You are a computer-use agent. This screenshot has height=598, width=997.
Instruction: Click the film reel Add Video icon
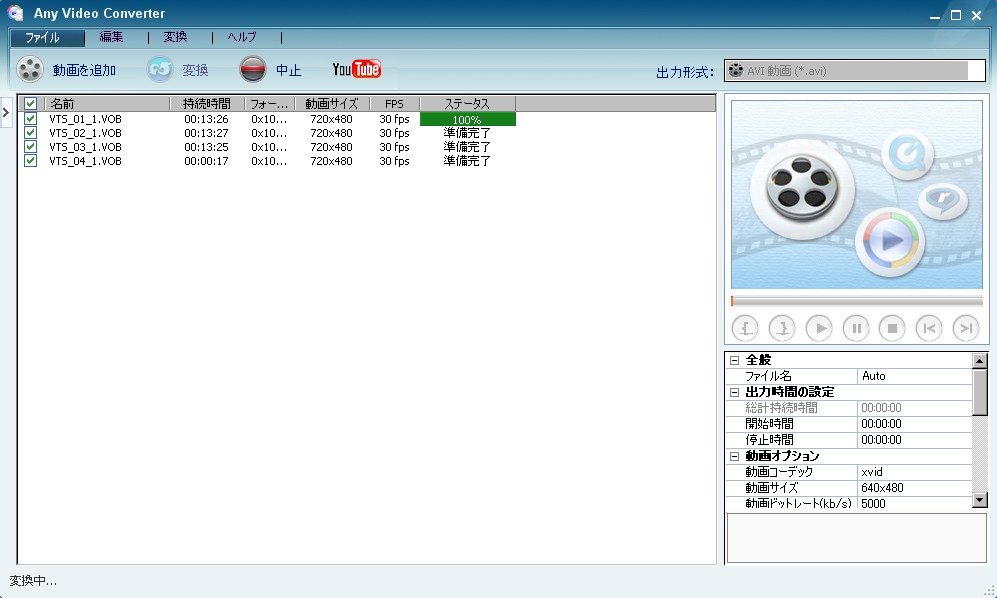[30, 69]
